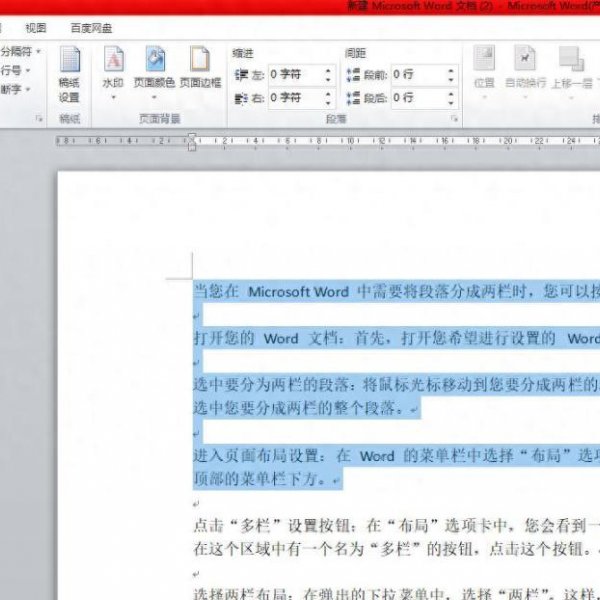Screen dimensions: 600x600
Task: Switch to the 百度网盘 tab
Action: (x=92, y=28)
